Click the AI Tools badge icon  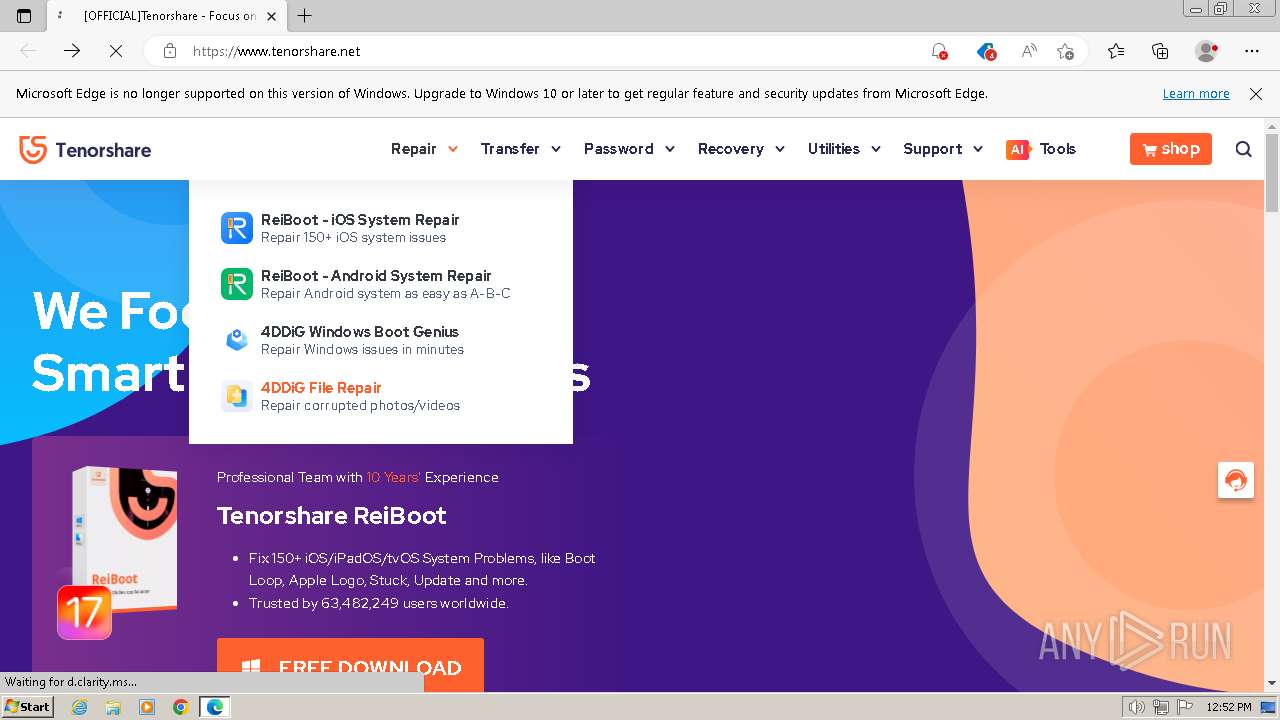tap(1018, 149)
